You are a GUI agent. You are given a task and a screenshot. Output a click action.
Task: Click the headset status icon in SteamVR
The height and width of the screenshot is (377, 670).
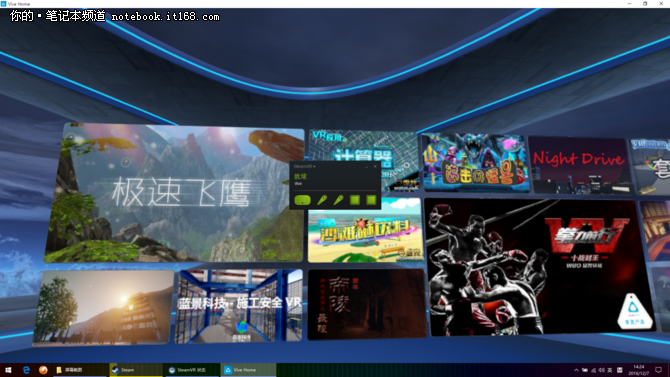click(x=302, y=200)
